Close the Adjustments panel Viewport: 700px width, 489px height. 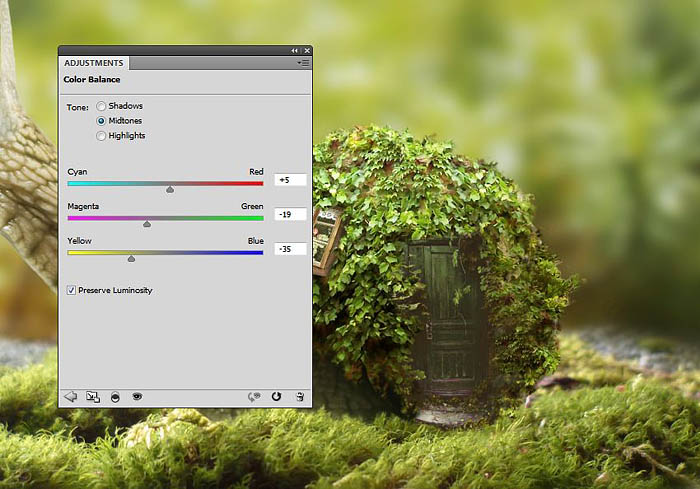point(305,50)
